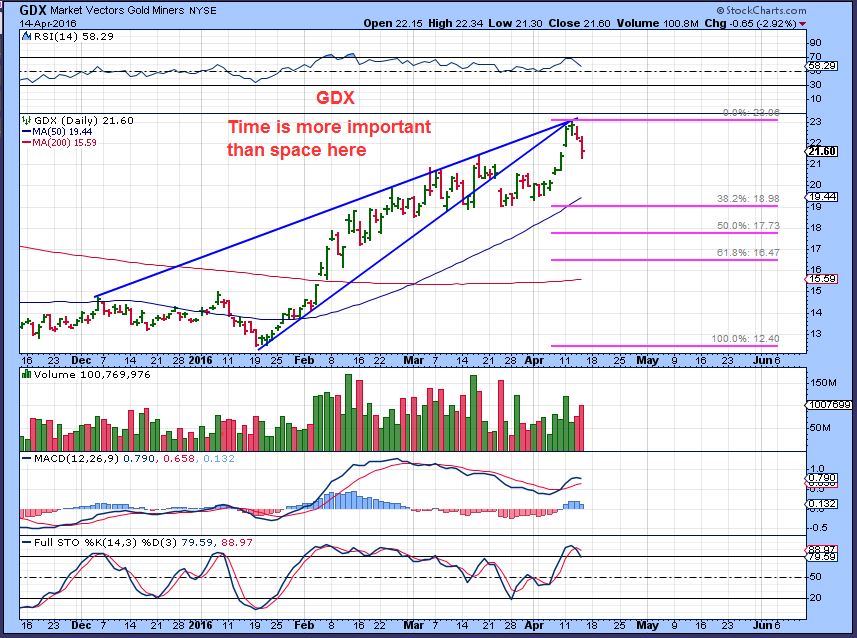Click the 14-Apr-2016 date label
Image resolution: width=857 pixels, height=638 pixels.
coord(48,24)
